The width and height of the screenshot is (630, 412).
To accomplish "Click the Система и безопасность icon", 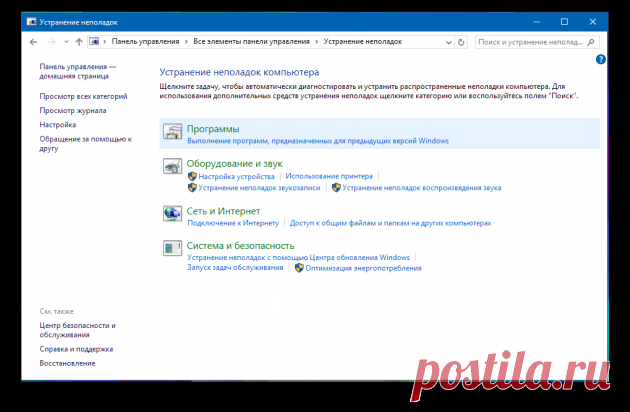I will (172, 248).
